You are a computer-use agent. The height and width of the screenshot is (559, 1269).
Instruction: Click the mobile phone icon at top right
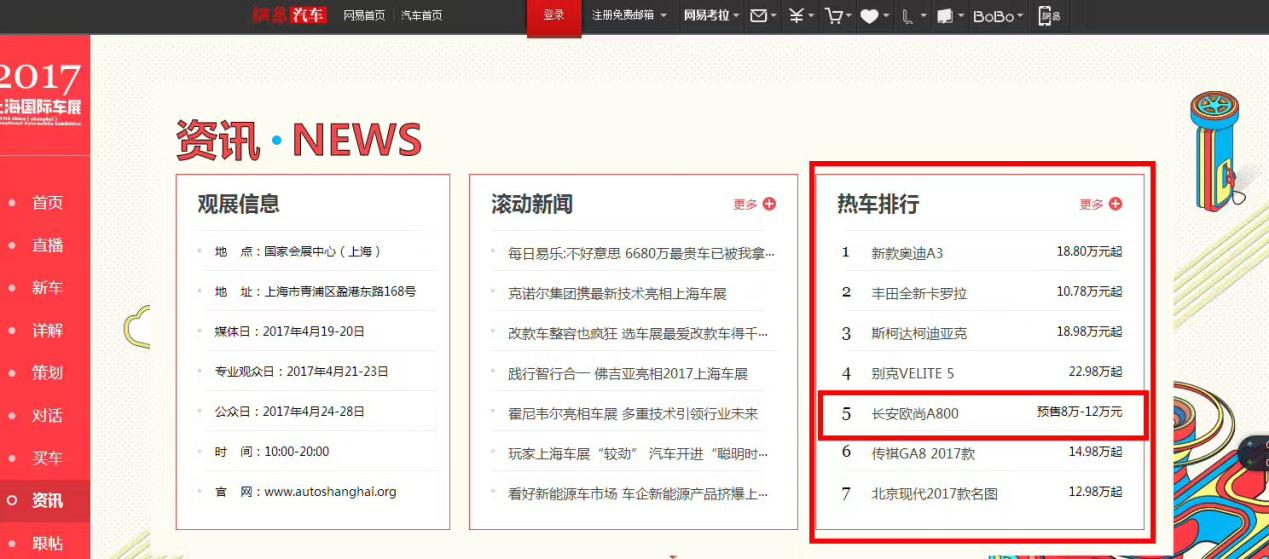[x=1046, y=16]
